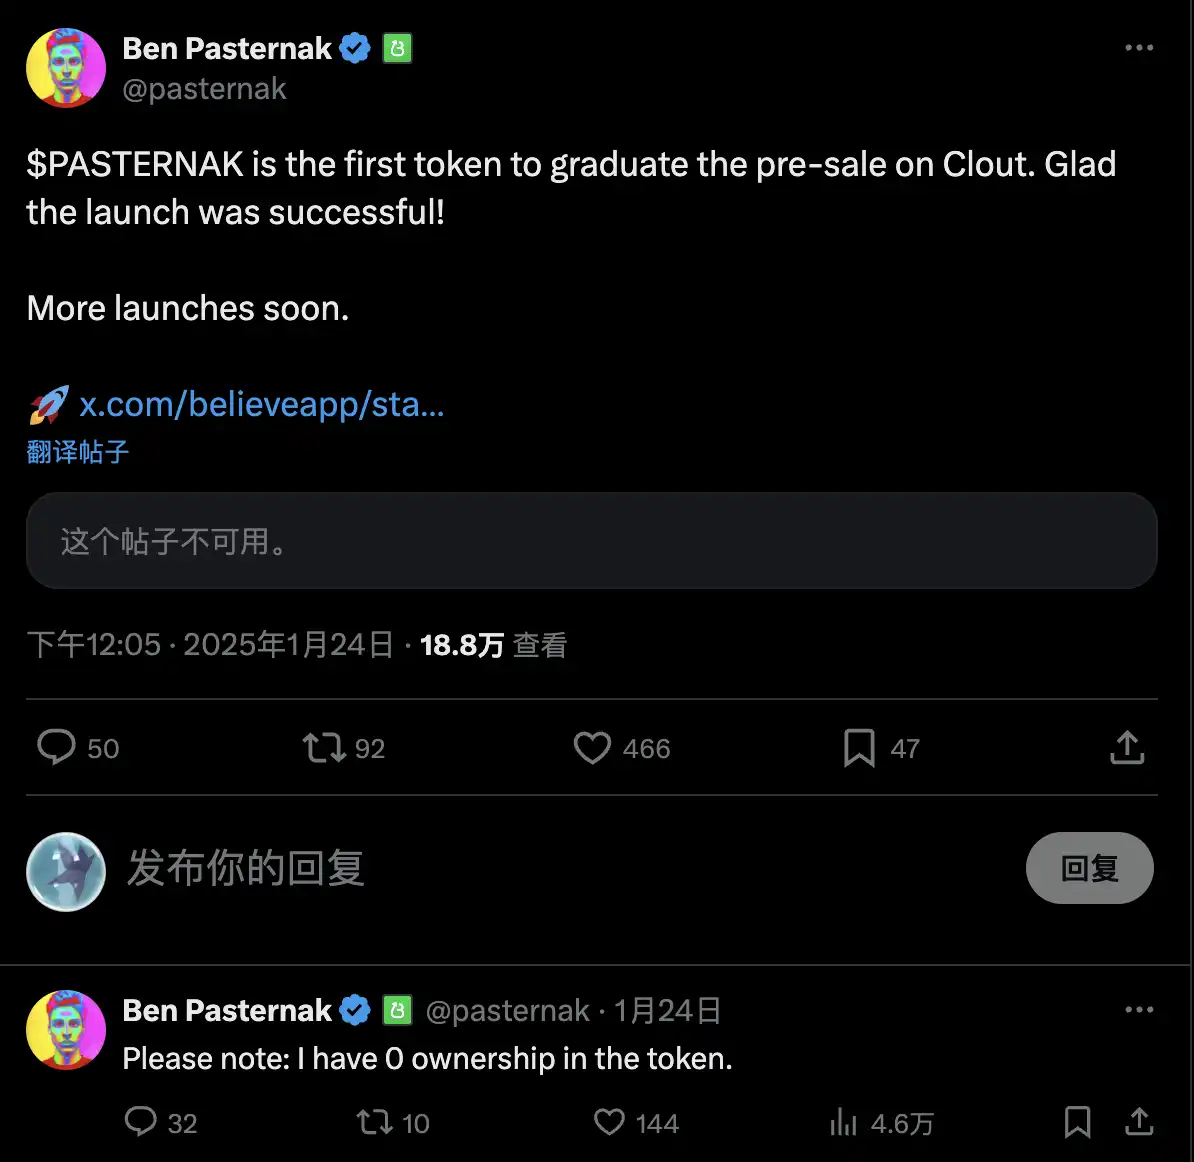This screenshot has width=1194, height=1162.
Task: Bookmark the tweet showing 47 bookmarks
Action: (860, 747)
